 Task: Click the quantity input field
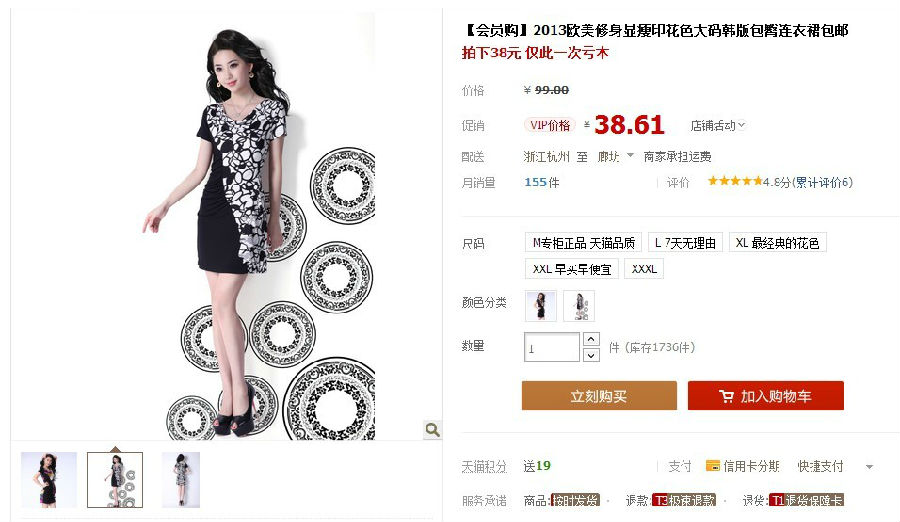coord(552,347)
